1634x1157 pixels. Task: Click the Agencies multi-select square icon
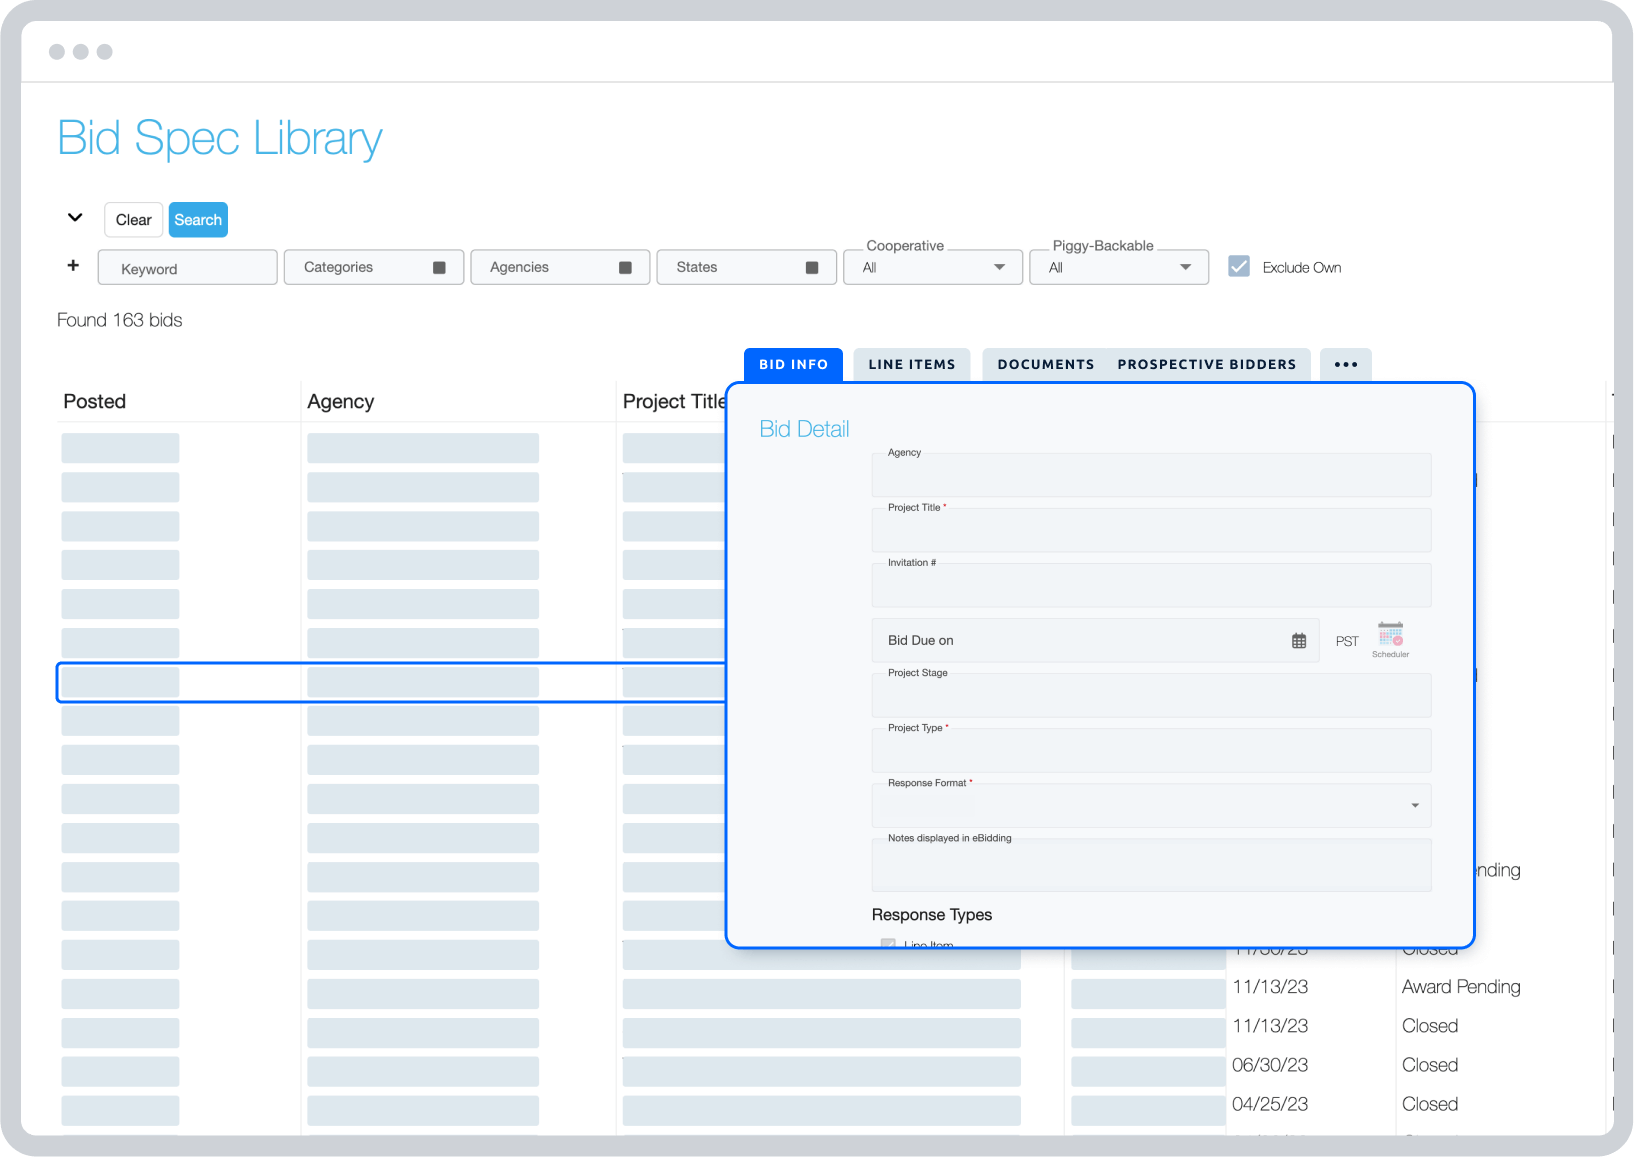[x=625, y=267]
